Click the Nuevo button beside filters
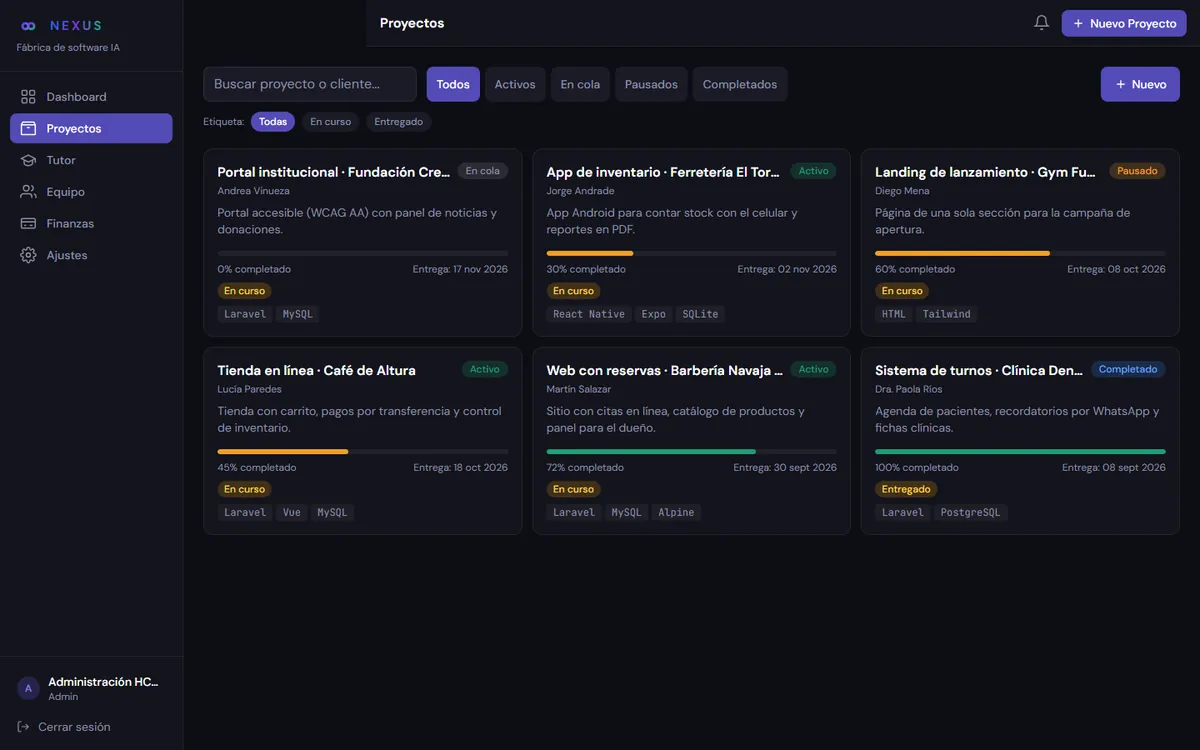The width and height of the screenshot is (1200, 750). click(x=1140, y=84)
